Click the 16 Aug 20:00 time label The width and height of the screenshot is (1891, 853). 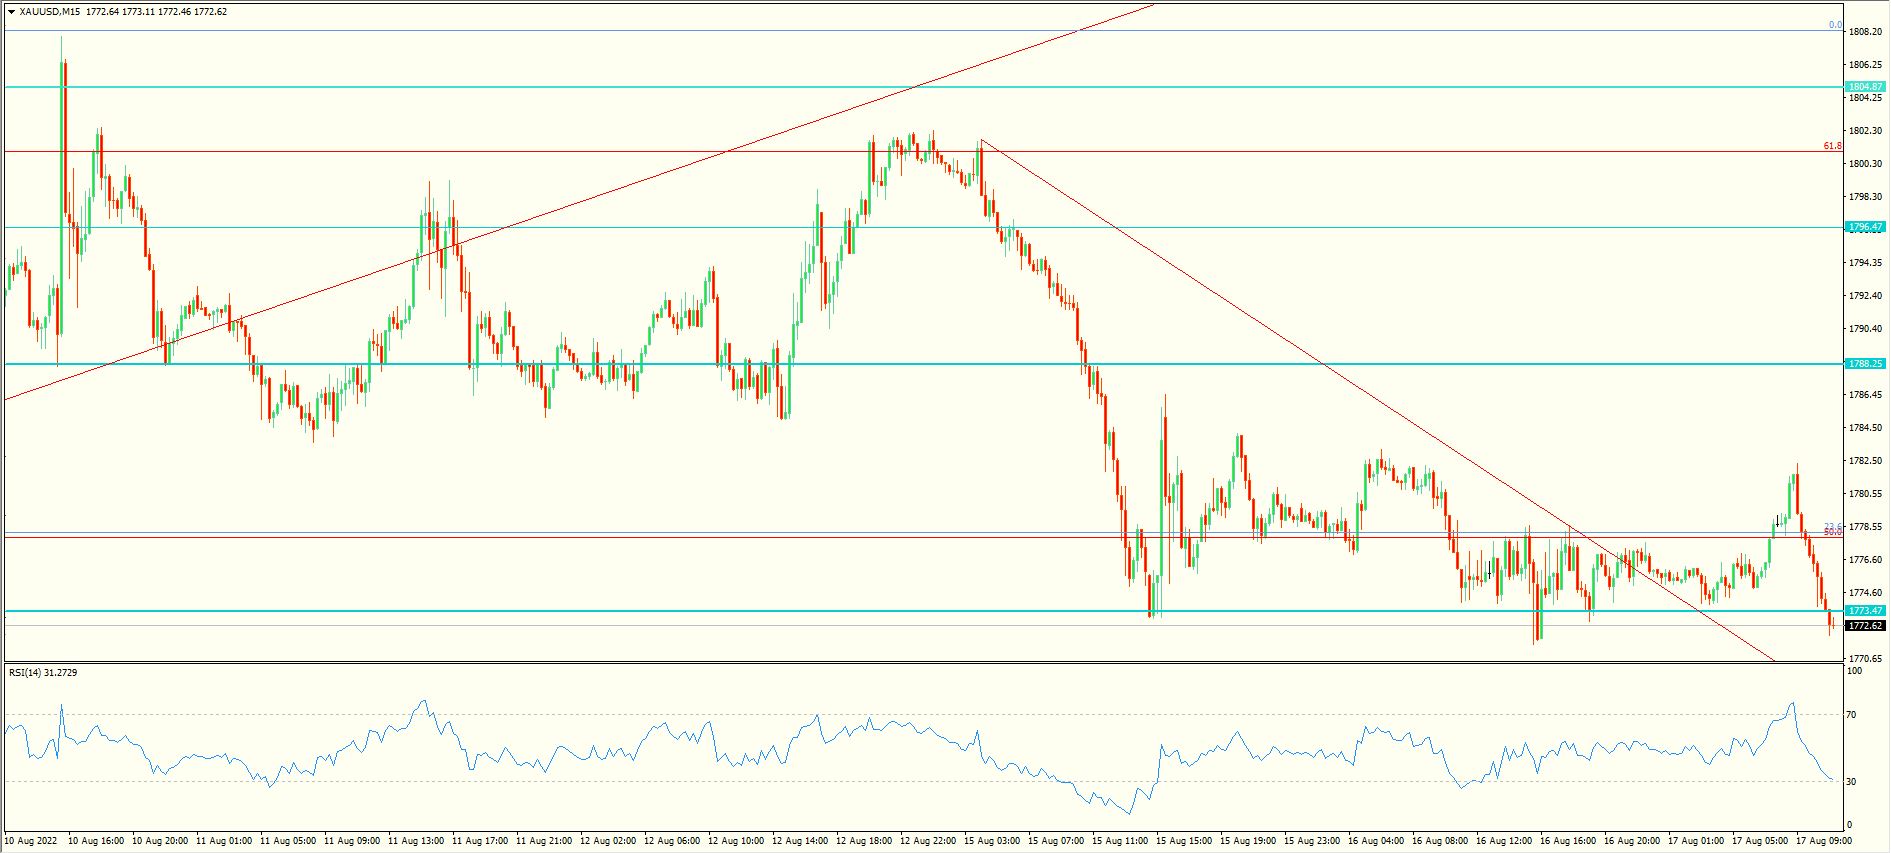1632,841
